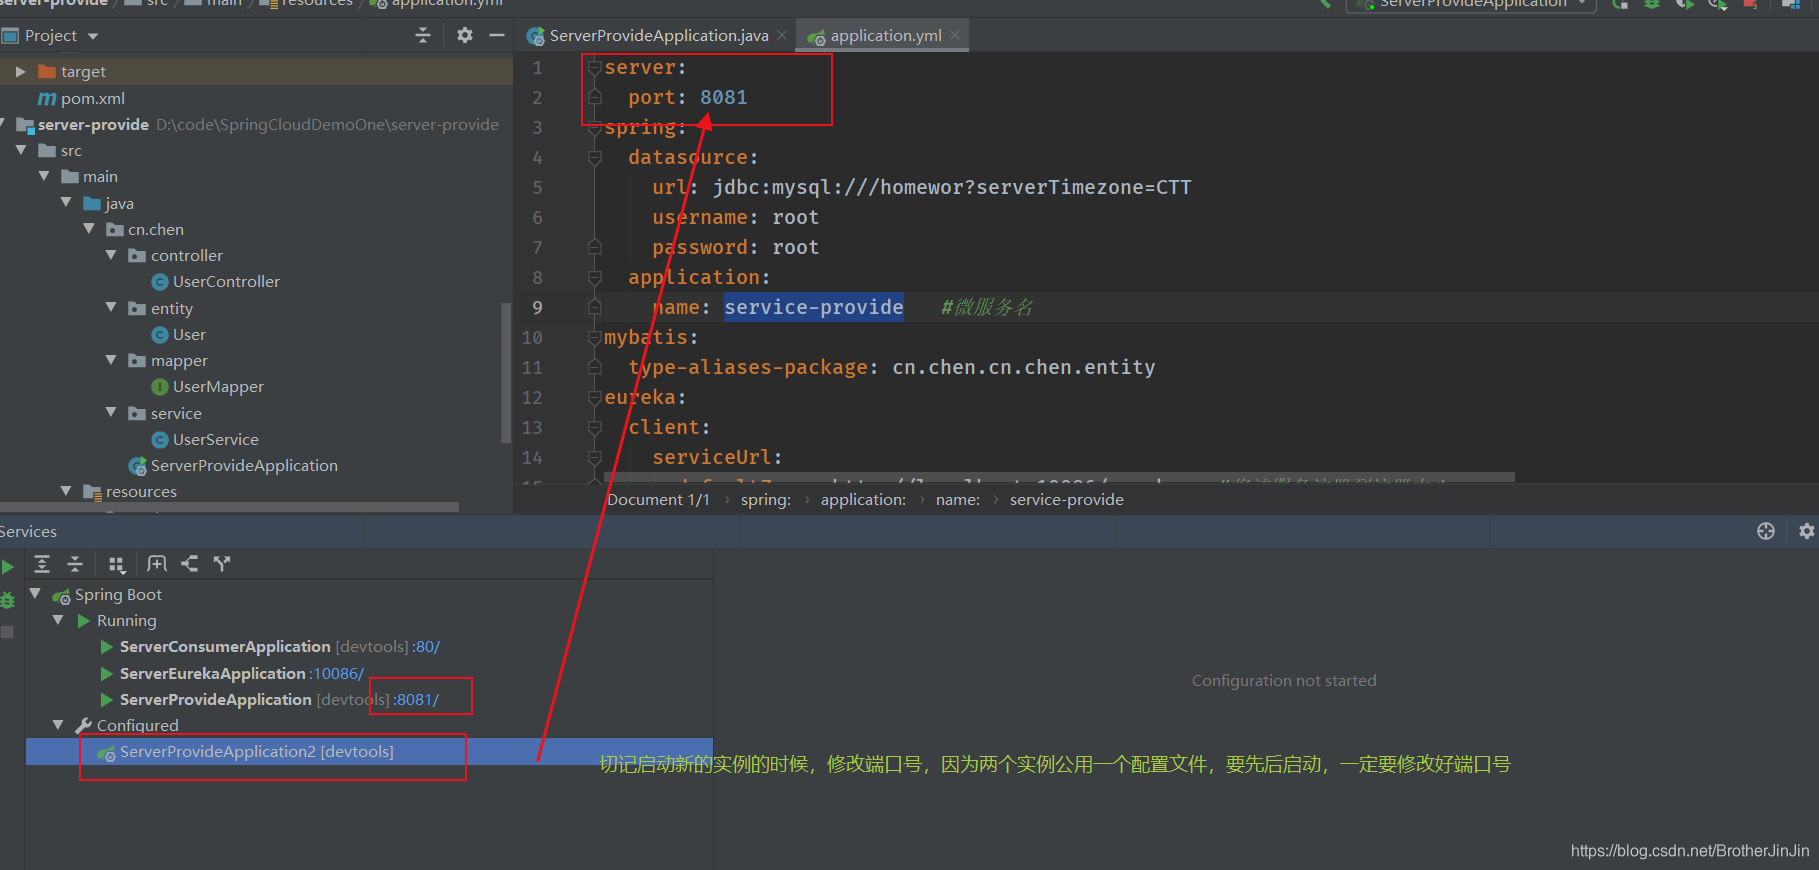The width and height of the screenshot is (1819, 870).
Task: Run the selected service in Services panel
Action: (8, 567)
